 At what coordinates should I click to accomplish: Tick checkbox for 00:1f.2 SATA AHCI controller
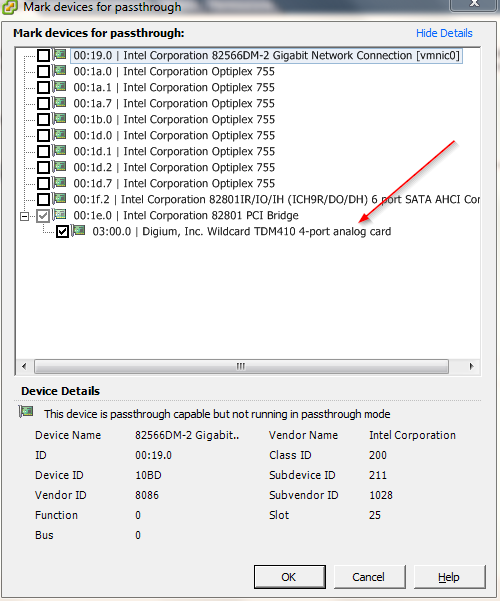coord(43,200)
